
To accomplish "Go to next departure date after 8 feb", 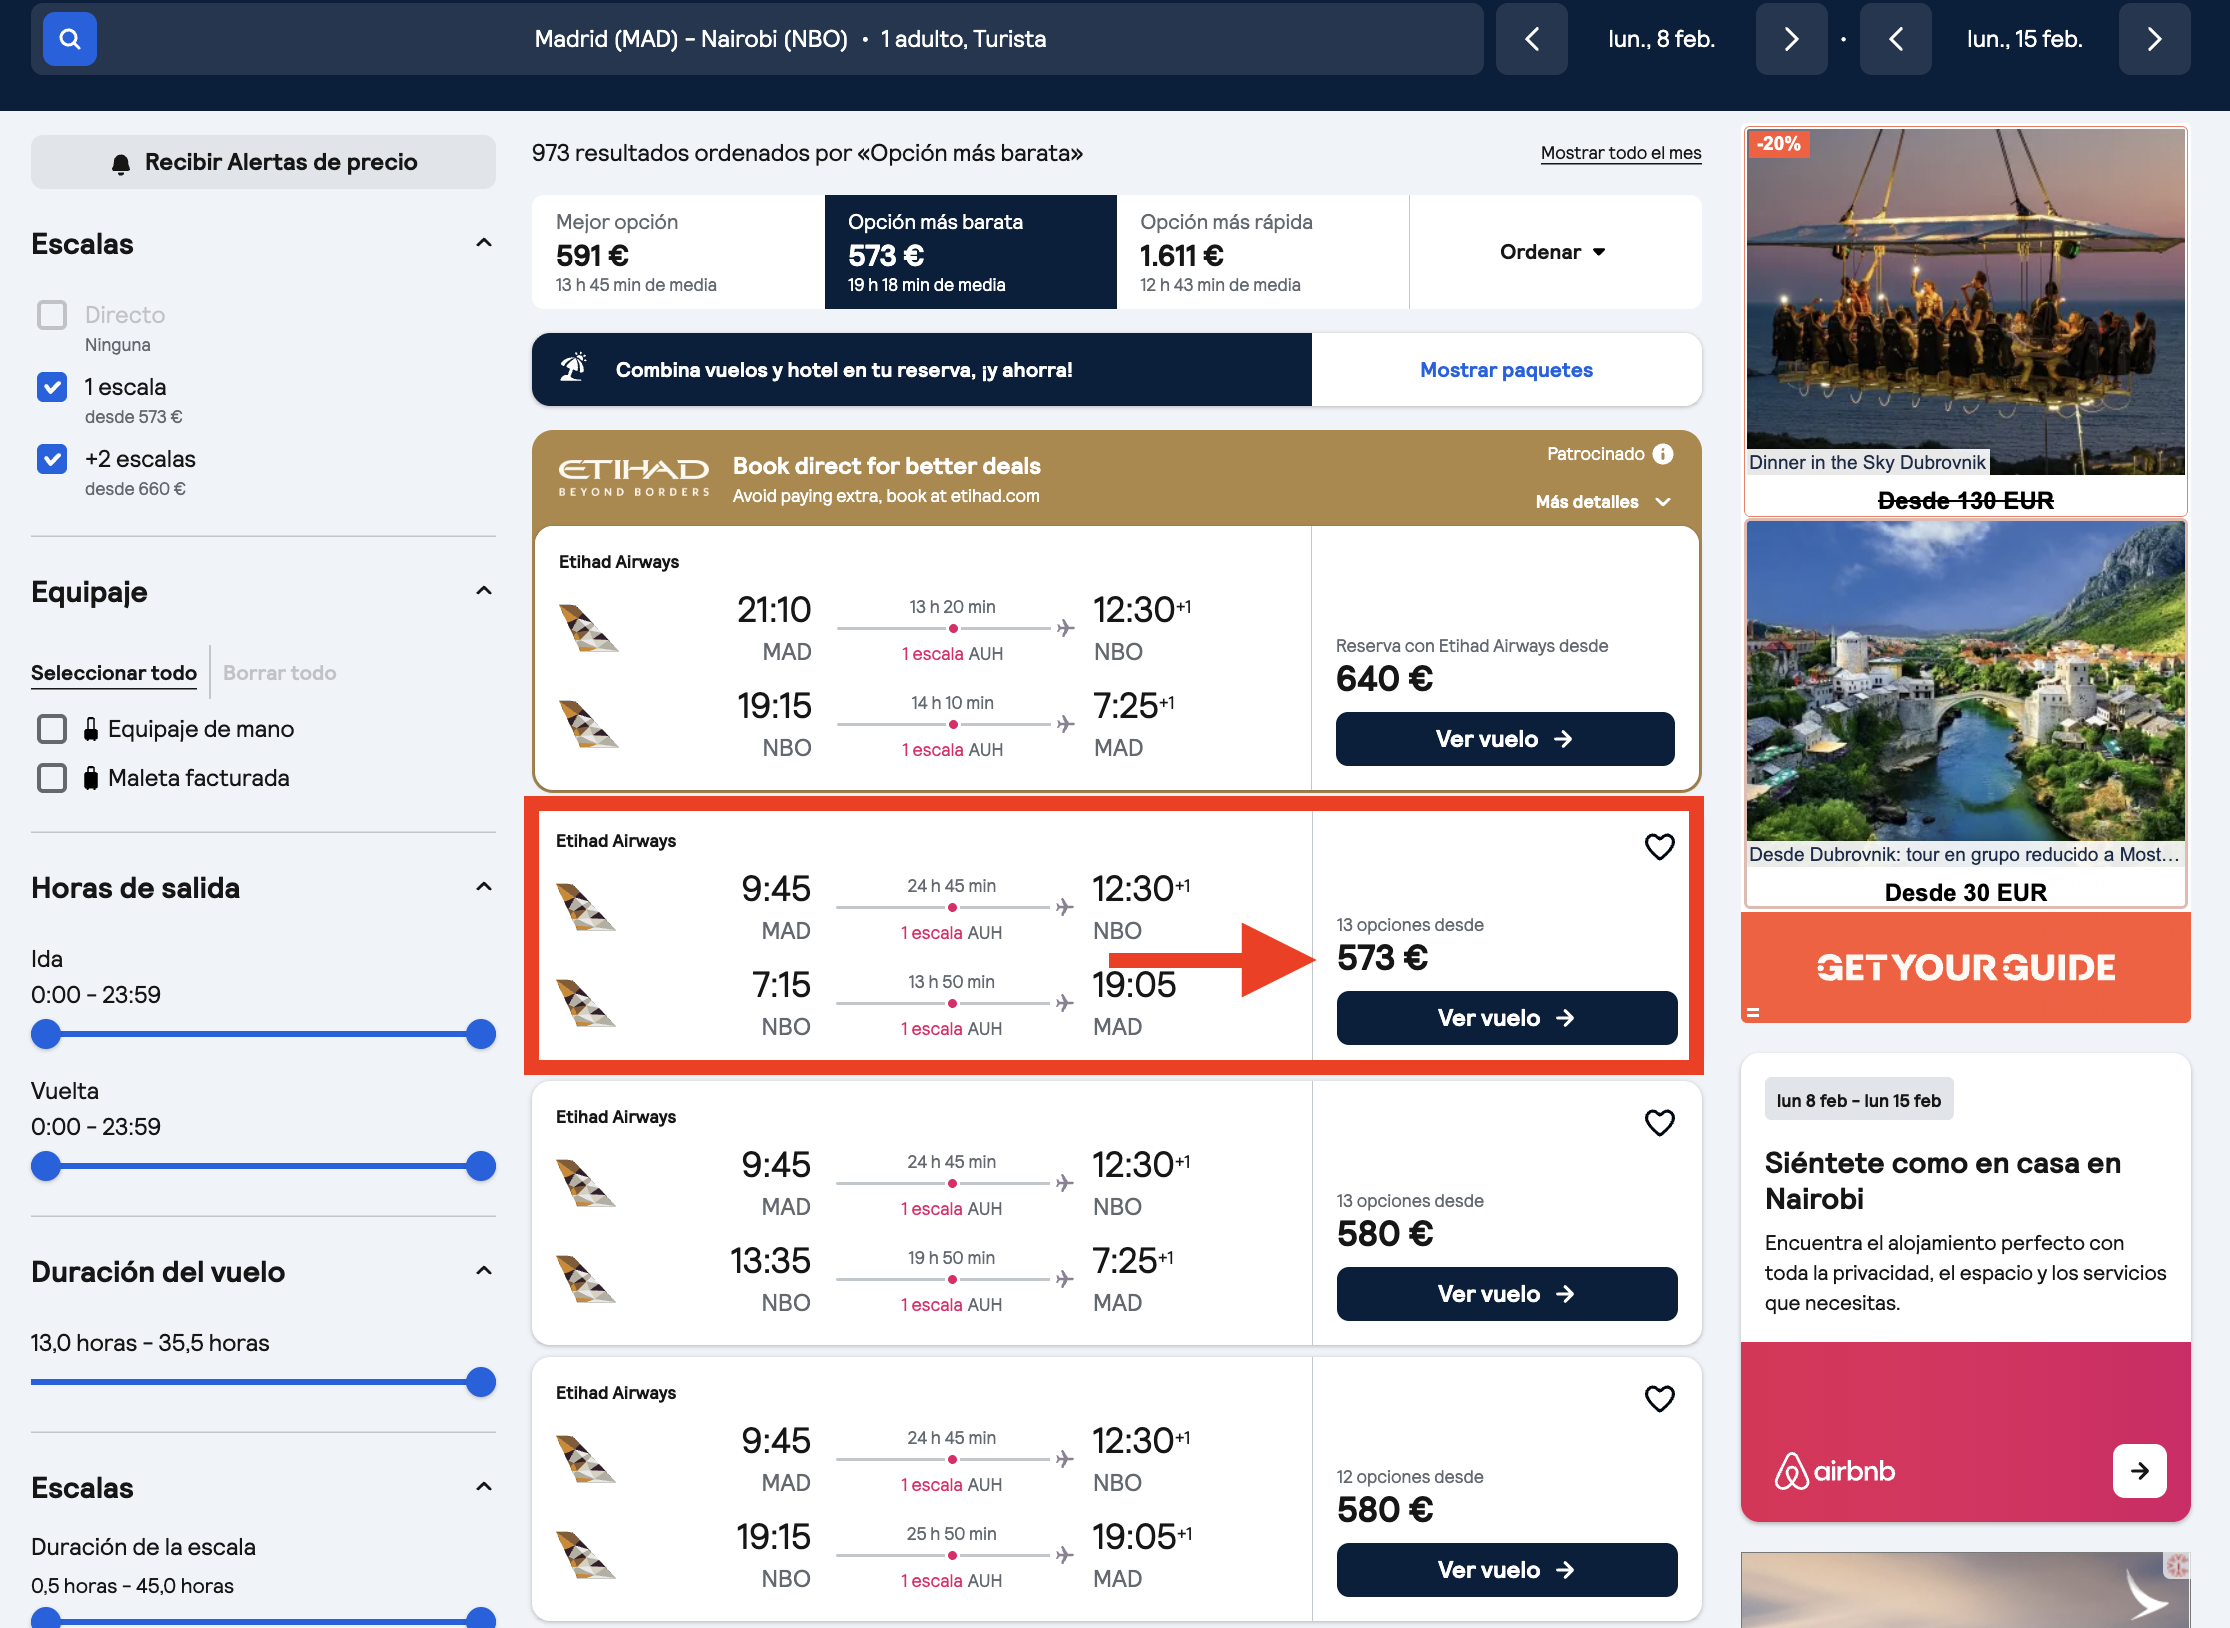I will pyautogui.click(x=1791, y=39).
